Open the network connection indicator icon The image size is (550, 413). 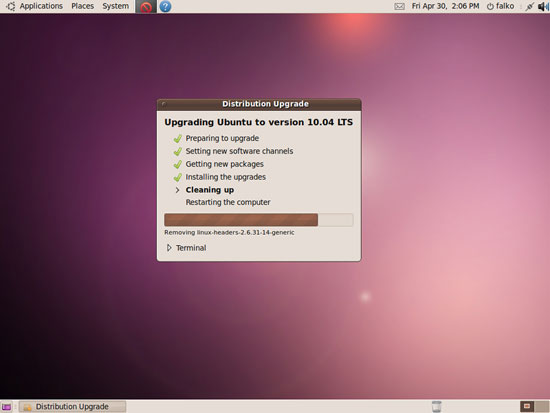point(529,6)
